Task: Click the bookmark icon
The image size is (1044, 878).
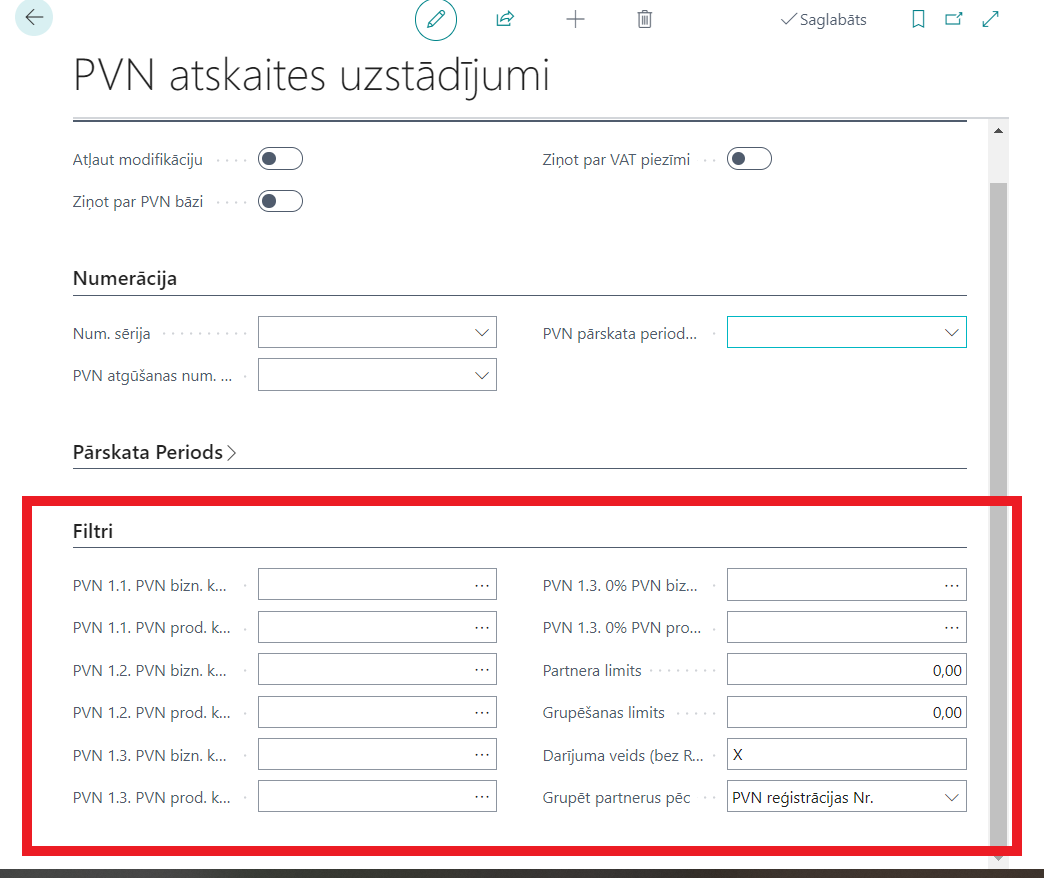Action: pos(918,19)
